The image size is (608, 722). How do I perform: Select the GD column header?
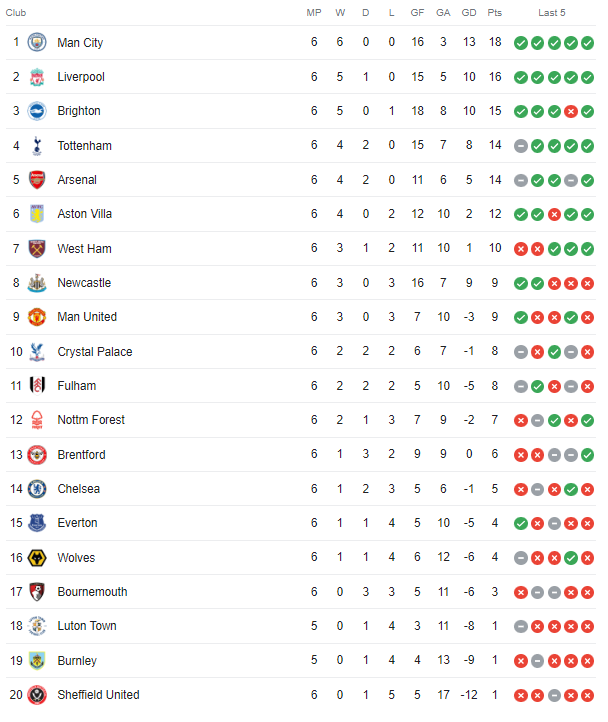[469, 13]
